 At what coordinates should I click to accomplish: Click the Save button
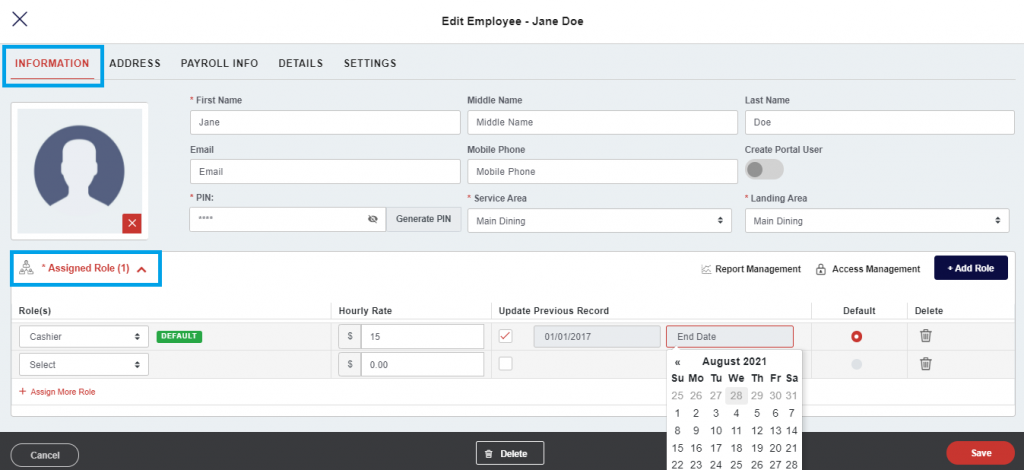tap(981, 453)
